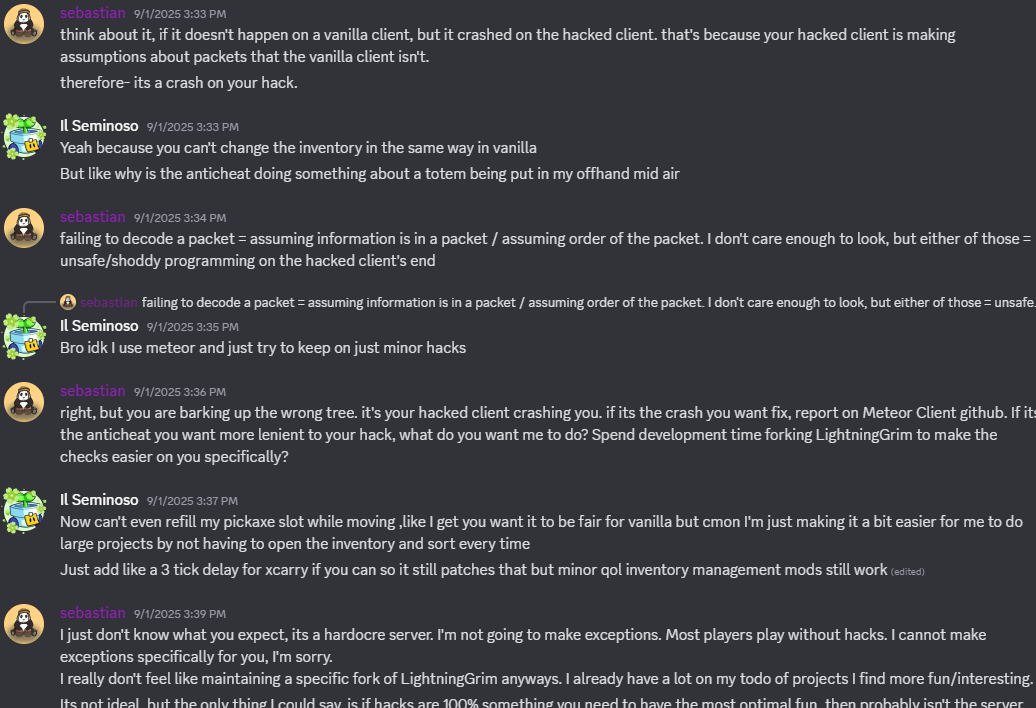
Task: Click the sebastian username on the 3:39 PM message
Action: pos(92,613)
